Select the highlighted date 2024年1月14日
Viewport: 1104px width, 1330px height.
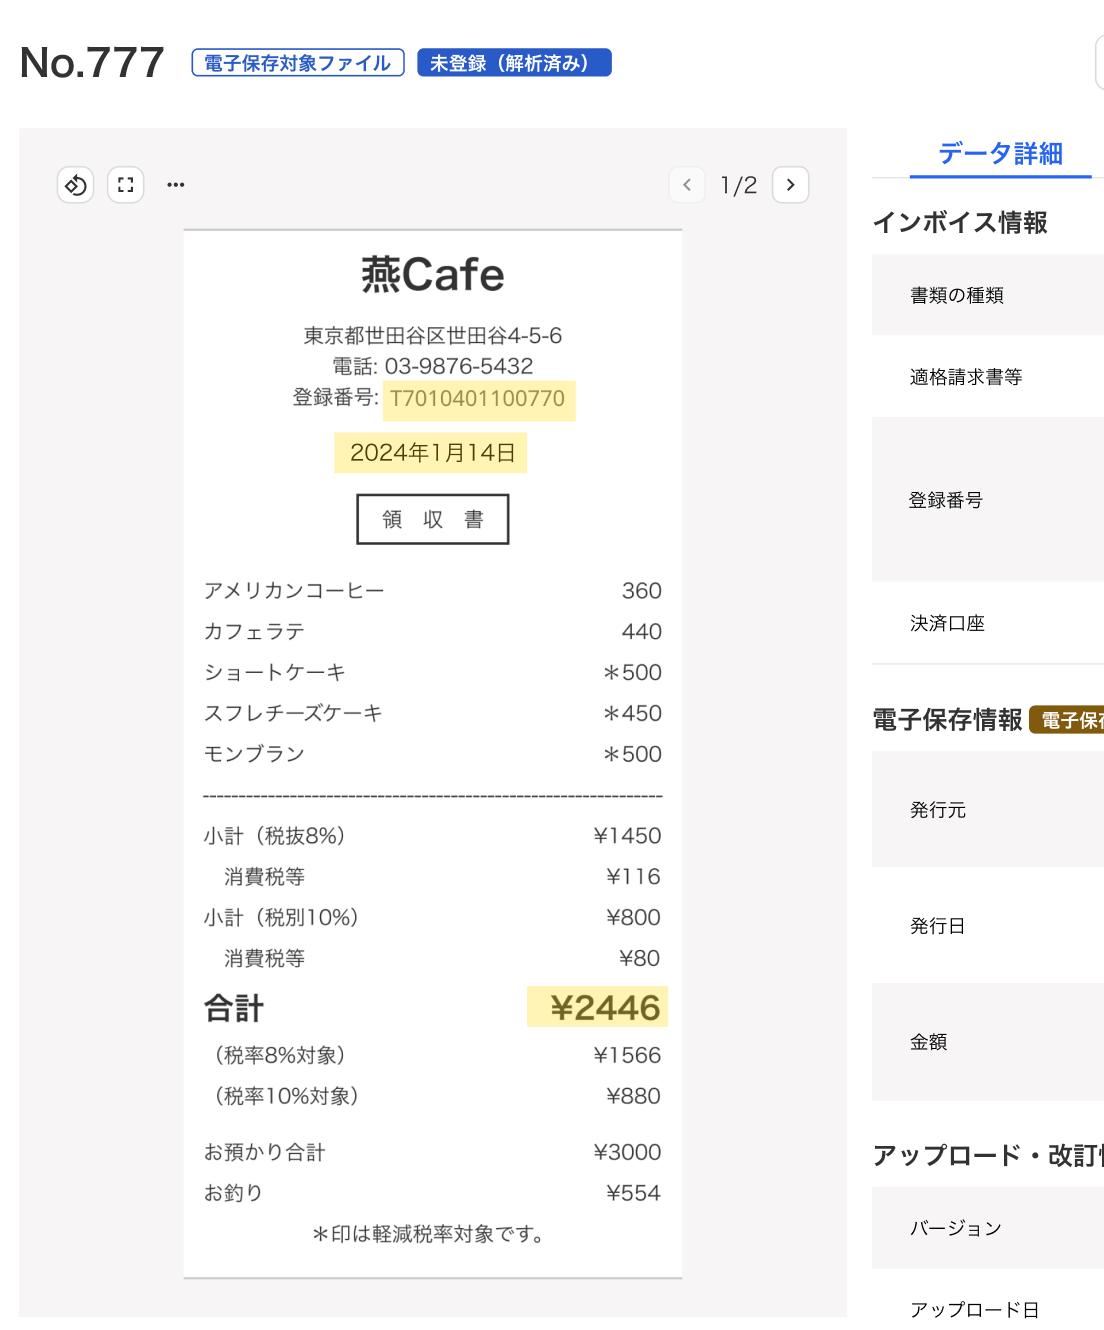pyautogui.click(x=431, y=452)
